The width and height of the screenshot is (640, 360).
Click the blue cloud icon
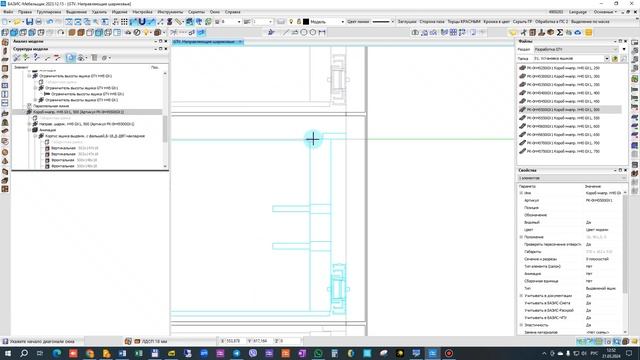click(x=578, y=32)
